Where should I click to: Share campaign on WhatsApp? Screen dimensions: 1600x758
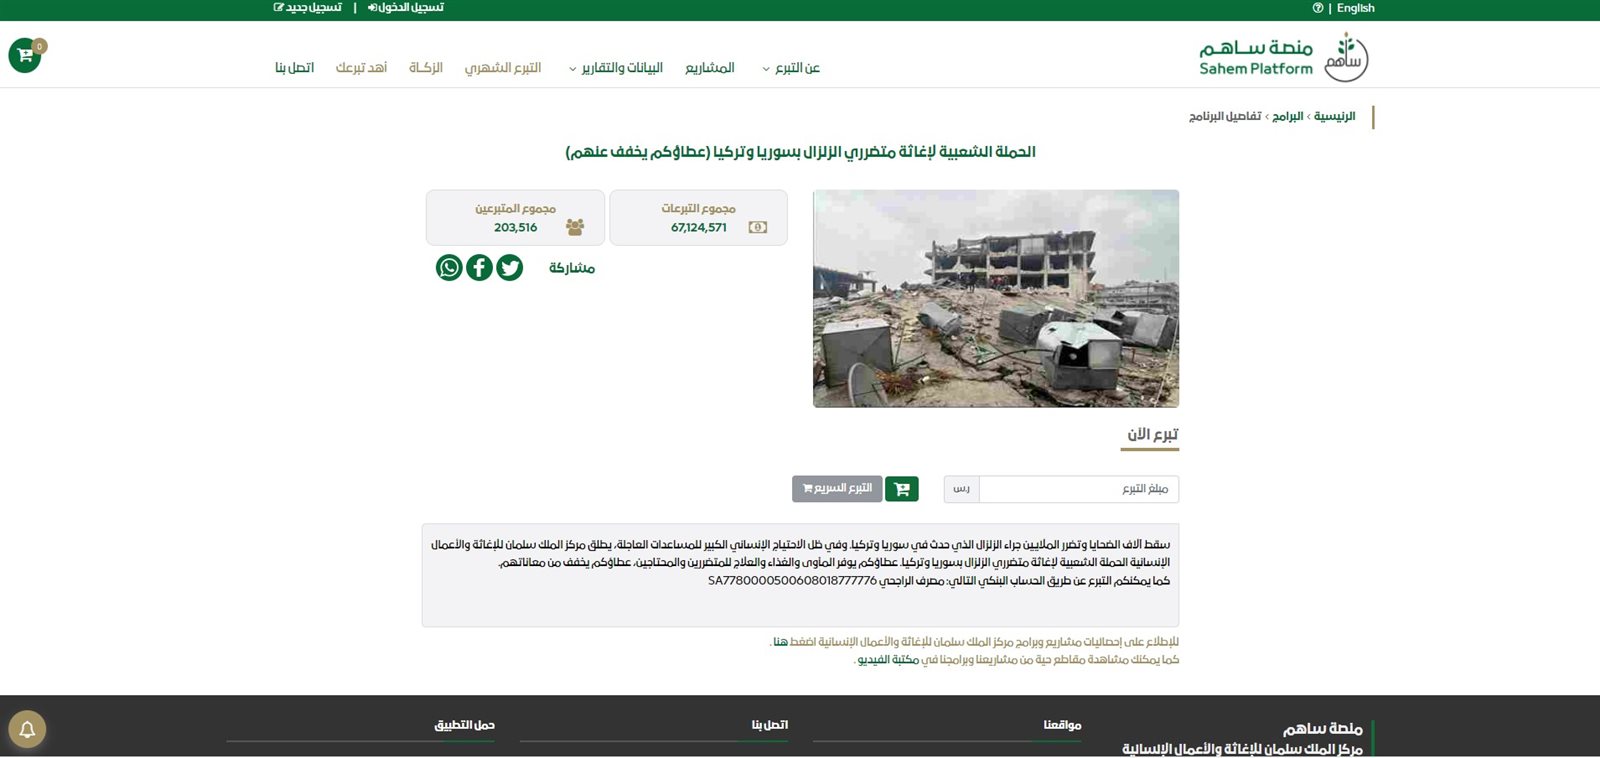[x=449, y=268]
